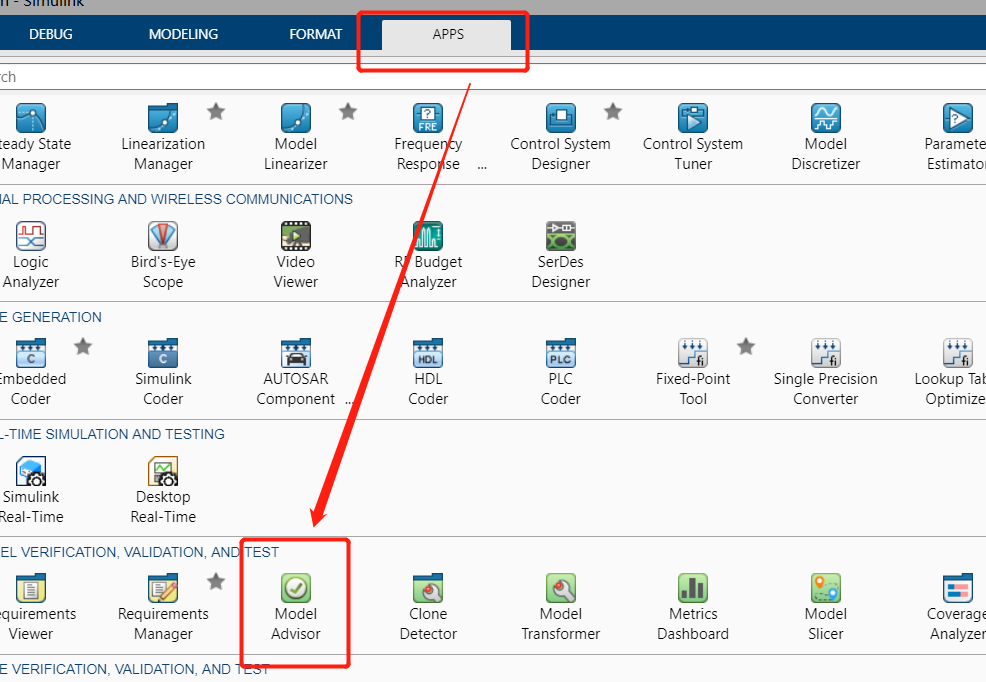This screenshot has height=682, width=986.
Task: Launch Desktop Real-Time app
Action: (x=163, y=490)
